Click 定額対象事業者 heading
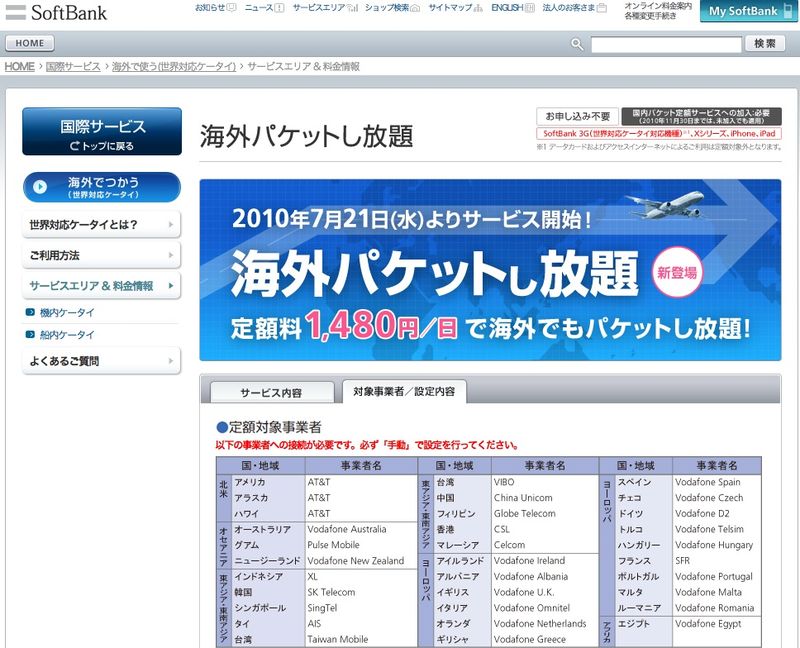The image size is (800, 648). pos(269,427)
